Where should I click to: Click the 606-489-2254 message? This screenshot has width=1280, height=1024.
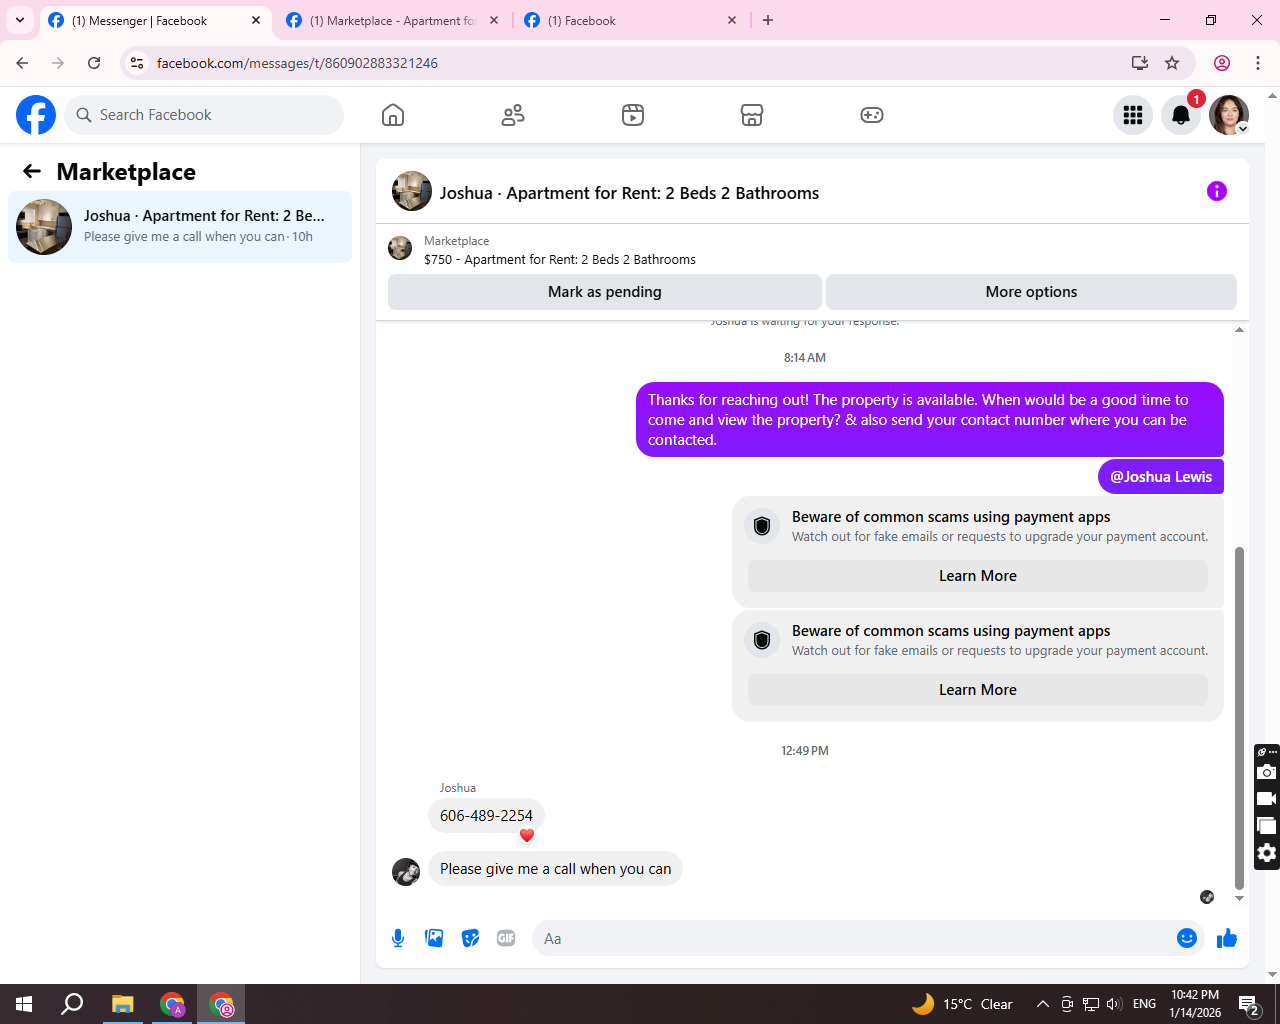pyautogui.click(x=486, y=816)
